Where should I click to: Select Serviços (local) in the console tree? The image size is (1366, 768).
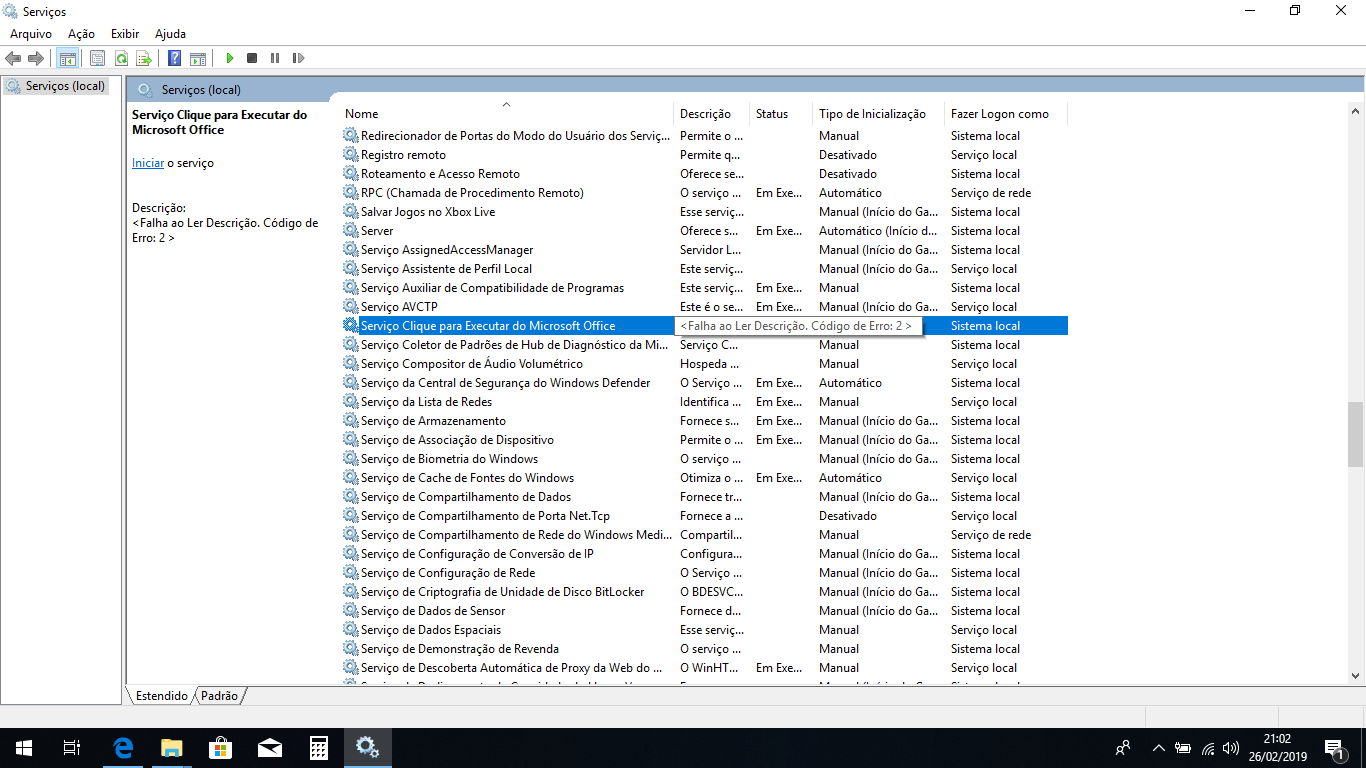[x=56, y=86]
